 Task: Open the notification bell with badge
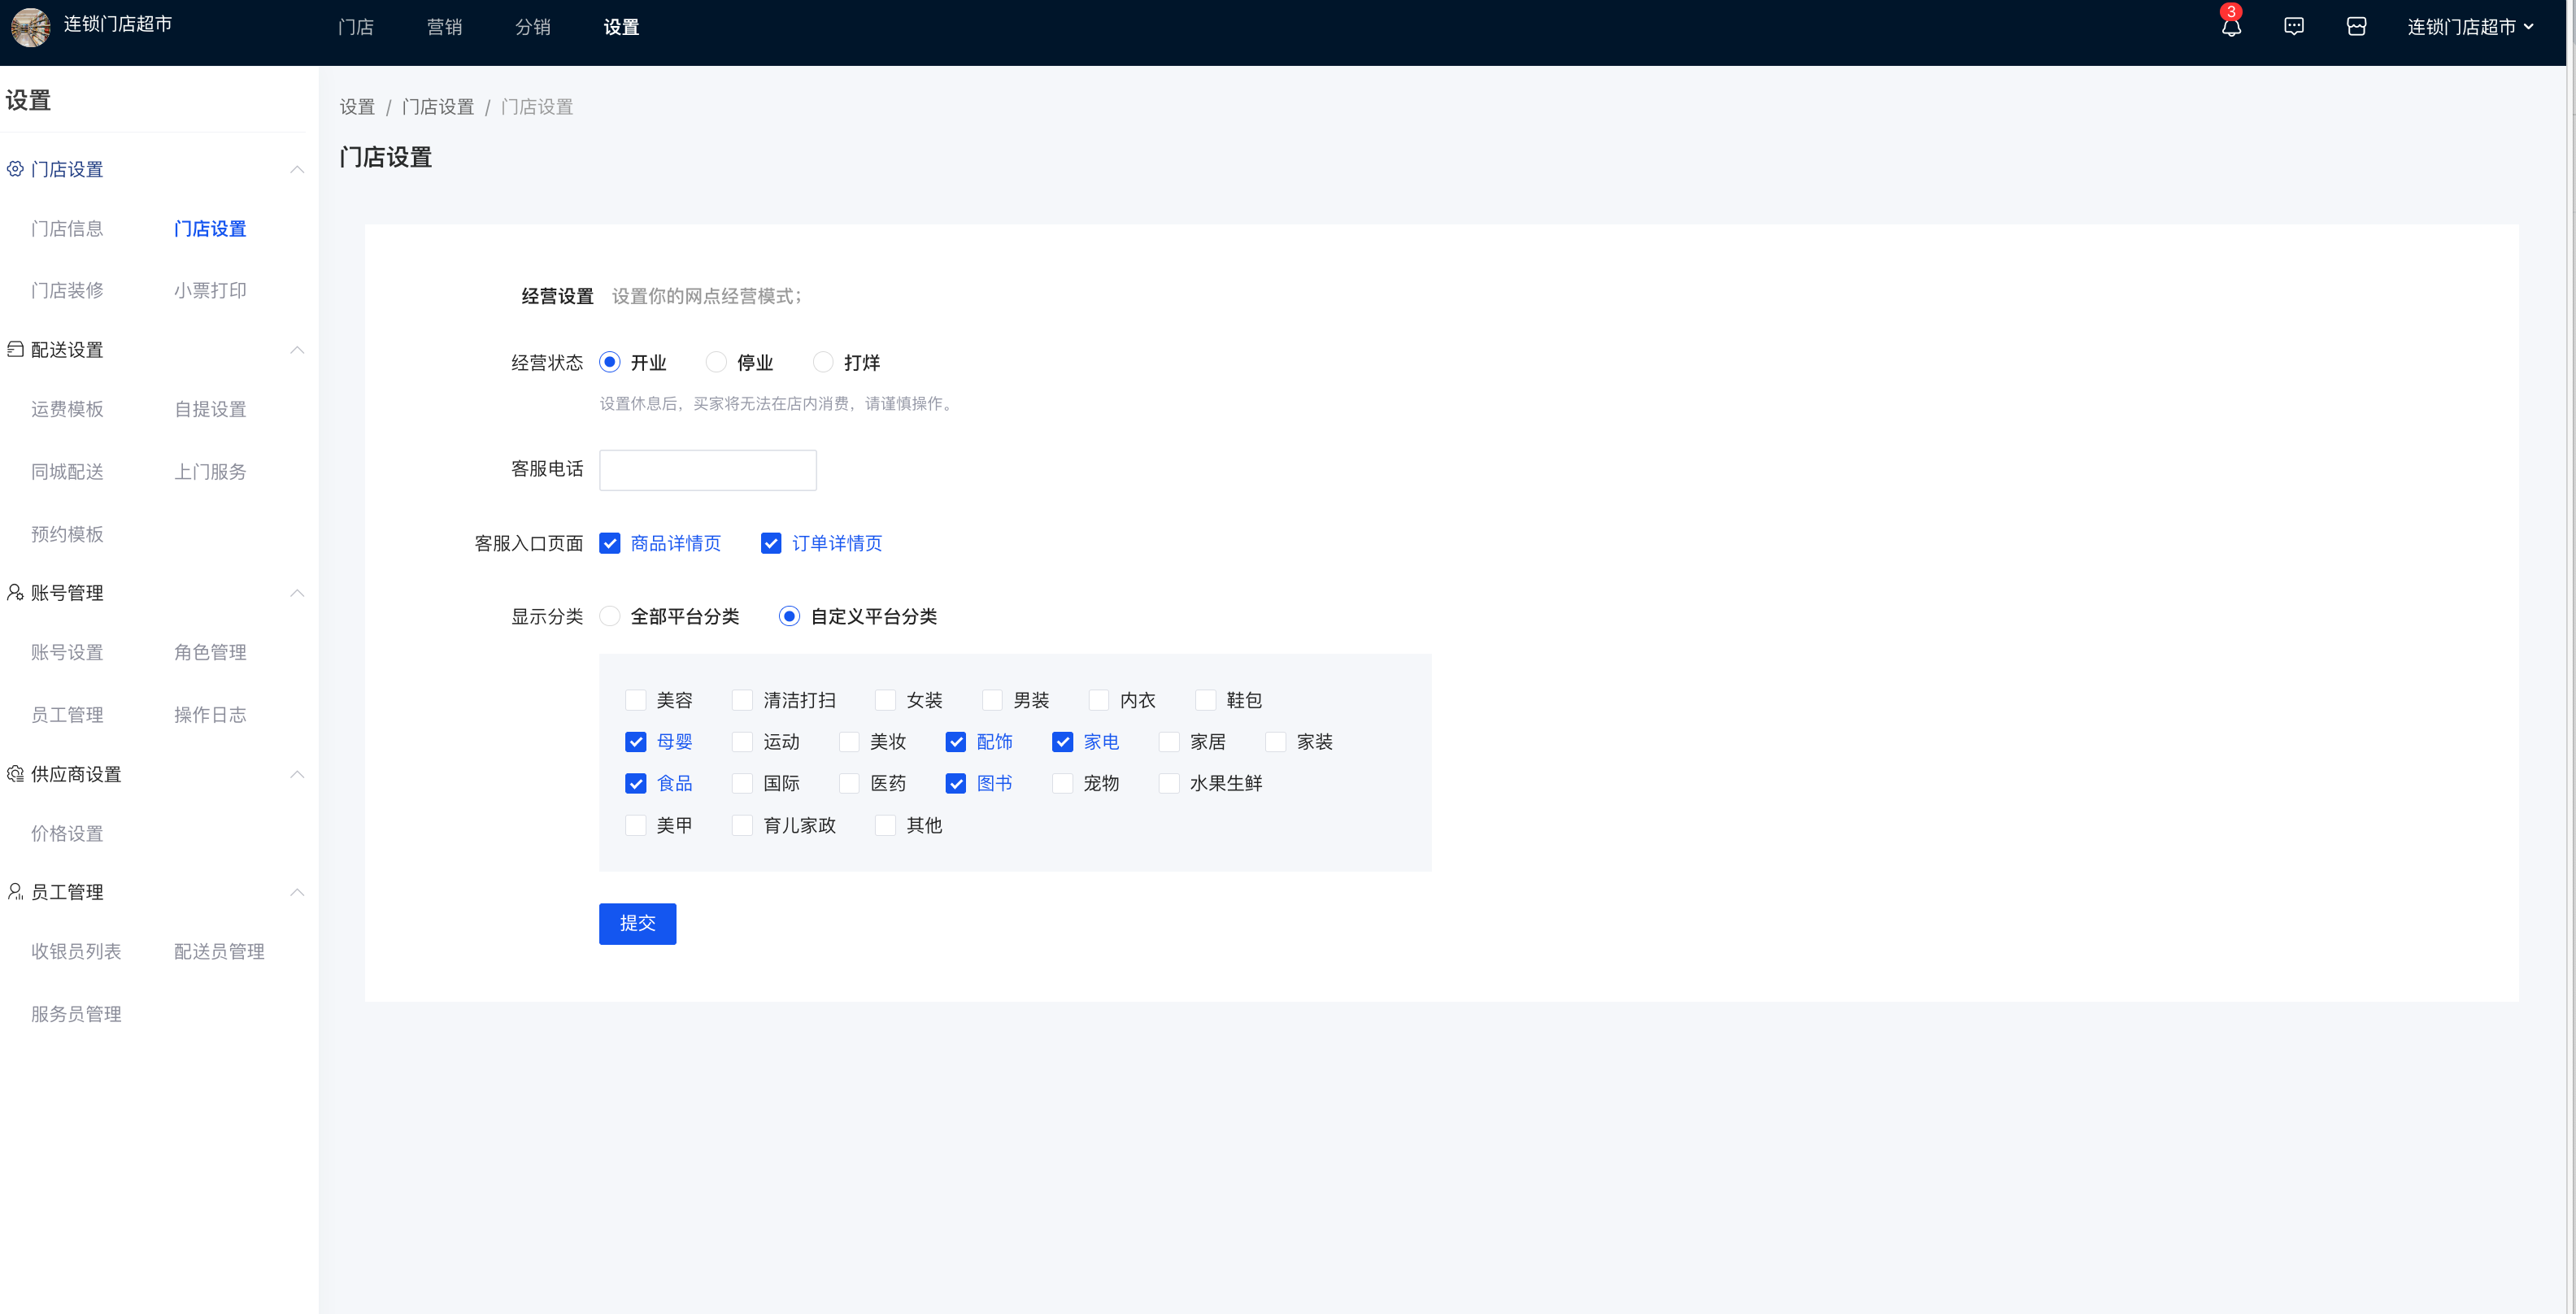click(2231, 27)
